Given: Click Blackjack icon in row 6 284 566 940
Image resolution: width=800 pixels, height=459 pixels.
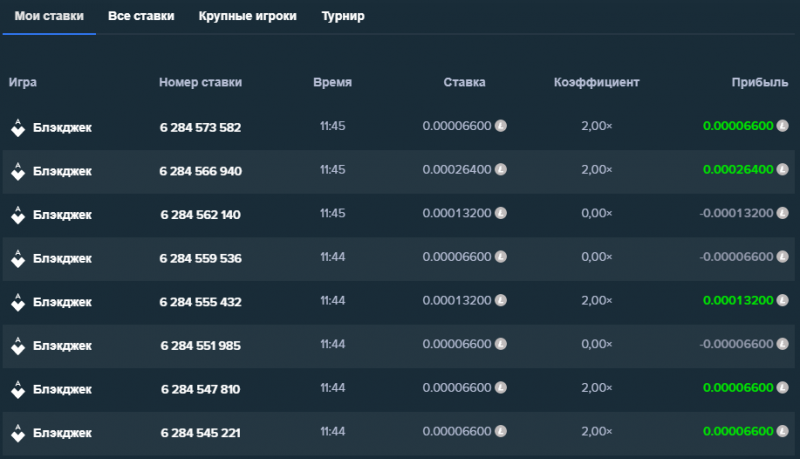Looking at the screenshot, I should point(18,171).
